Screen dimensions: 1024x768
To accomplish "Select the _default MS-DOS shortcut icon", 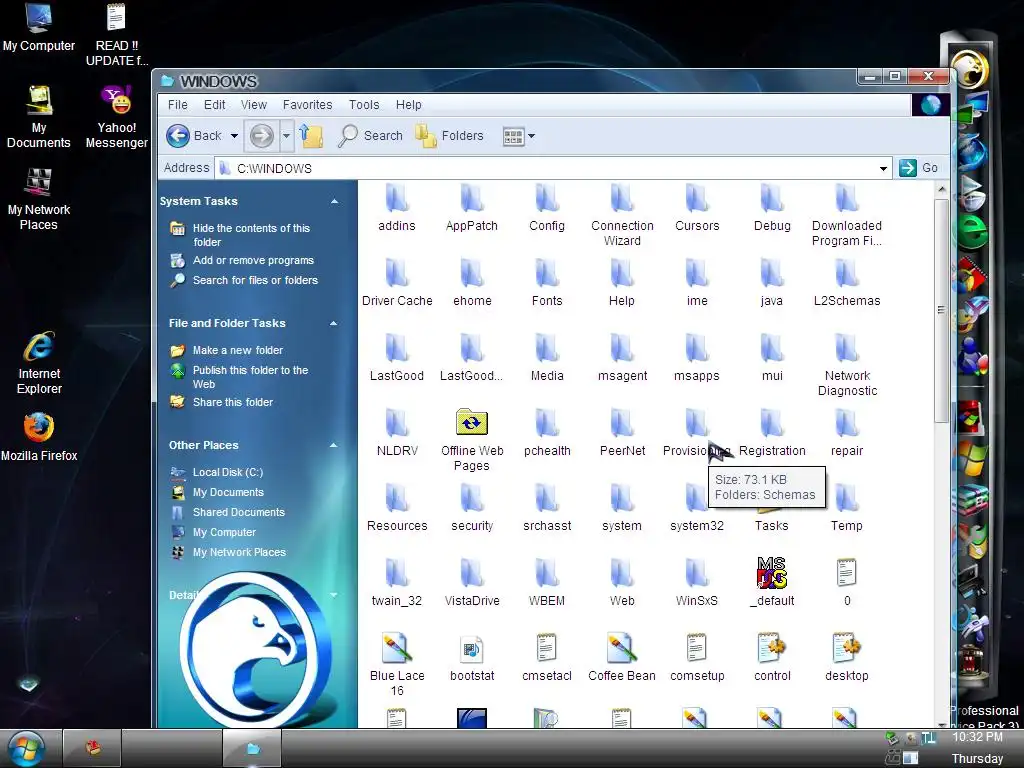I will click(772, 573).
